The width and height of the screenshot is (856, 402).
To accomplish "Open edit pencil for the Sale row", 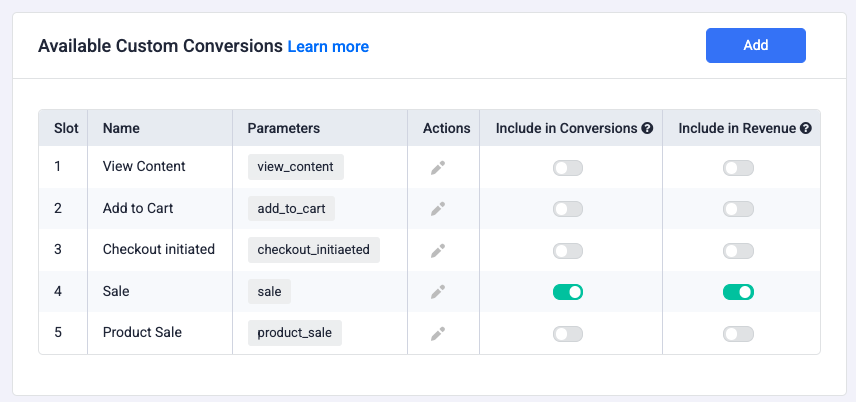I will point(438,292).
